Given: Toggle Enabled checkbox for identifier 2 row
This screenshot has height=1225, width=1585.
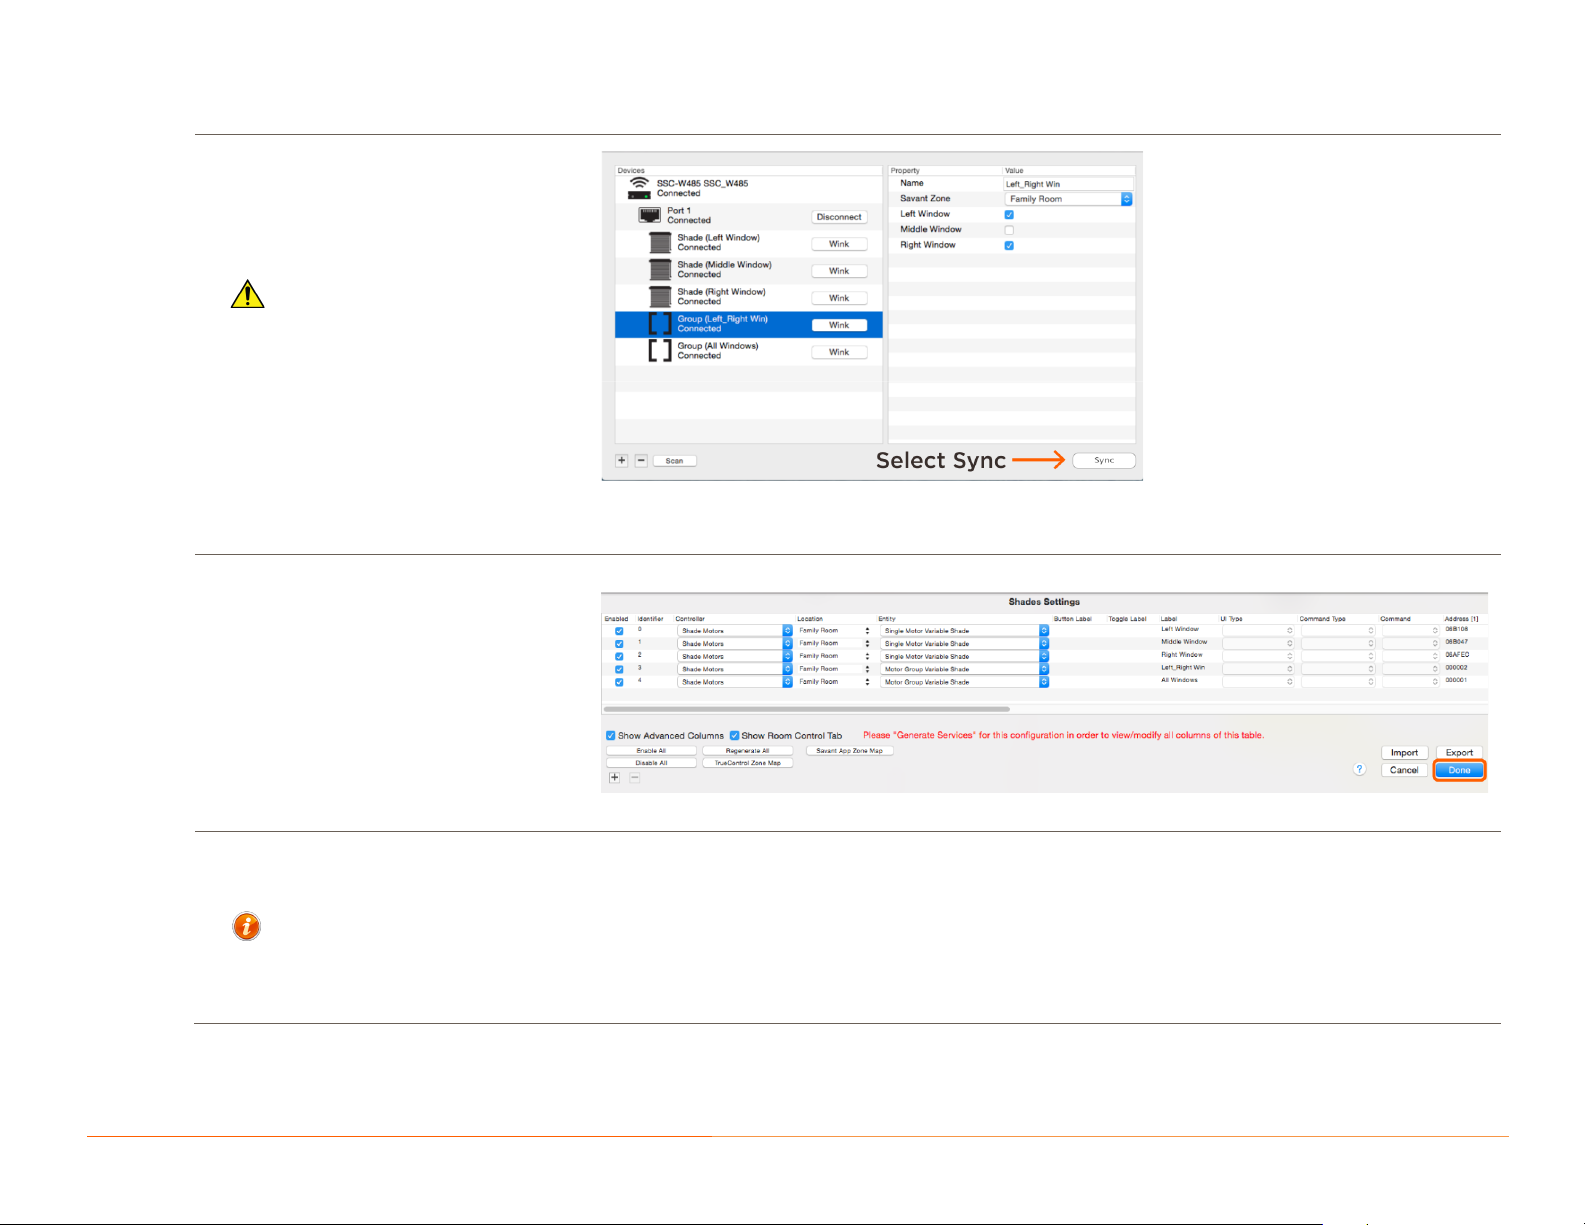Looking at the screenshot, I should coord(619,657).
